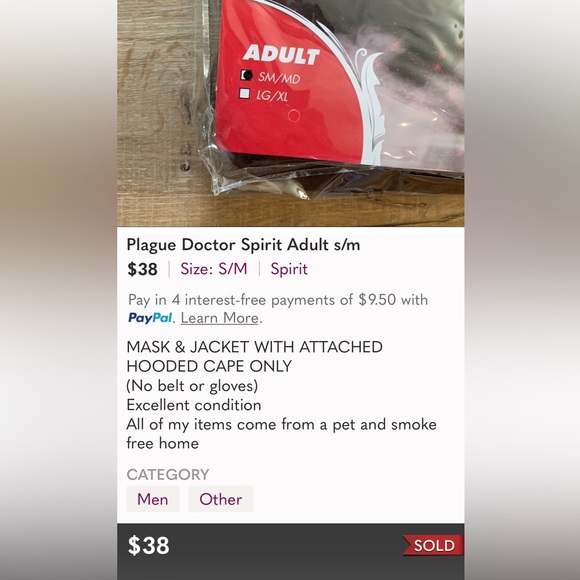This screenshot has width=580, height=580.
Task: Click the PayPal logo
Action: [150, 318]
